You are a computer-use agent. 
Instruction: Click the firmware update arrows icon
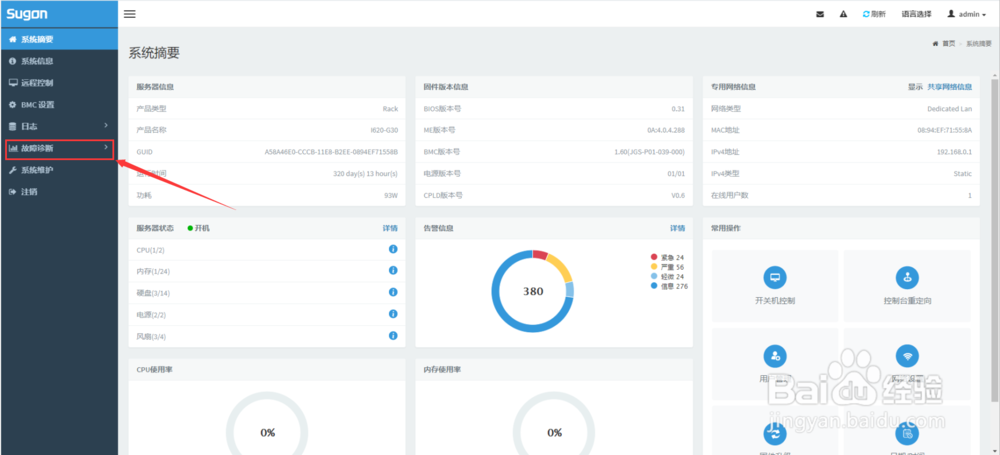click(775, 433)
